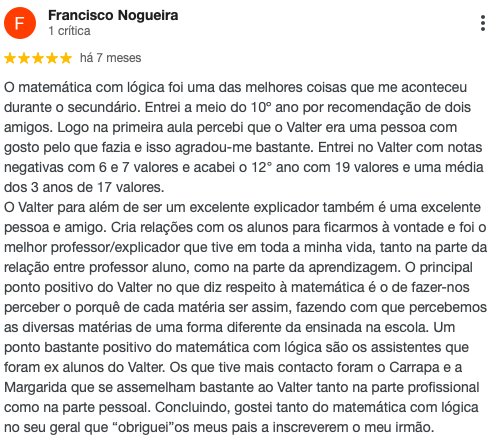Select the second yellow rating star
Screen dimensions: 493x439
24,58
